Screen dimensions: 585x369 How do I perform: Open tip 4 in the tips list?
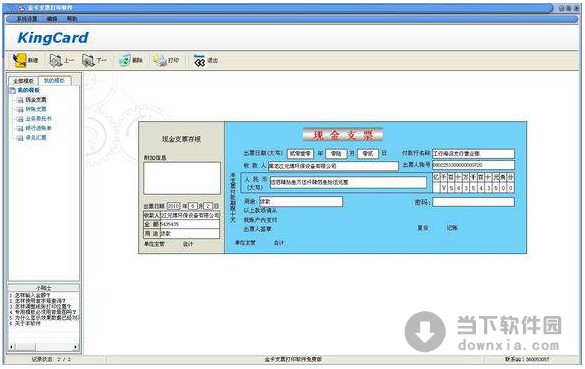click(x=43, y=312)
